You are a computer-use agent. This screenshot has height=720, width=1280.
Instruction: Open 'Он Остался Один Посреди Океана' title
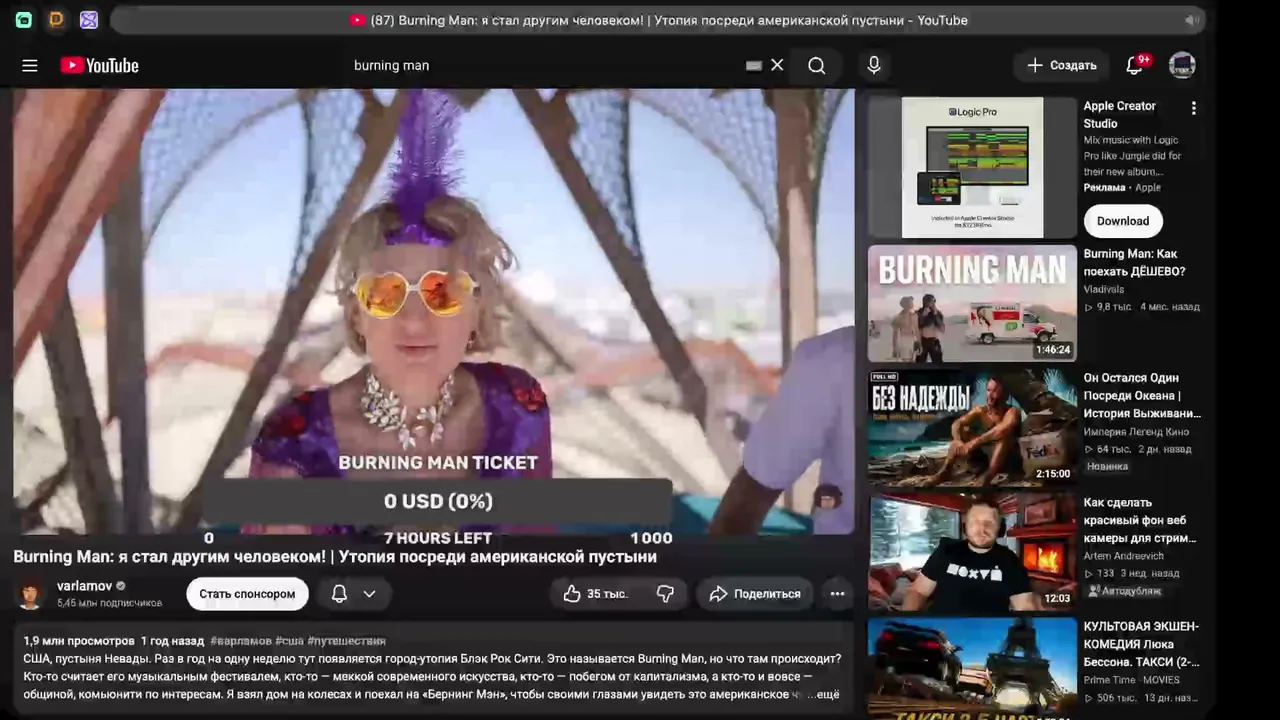(x=1142, y=396)
